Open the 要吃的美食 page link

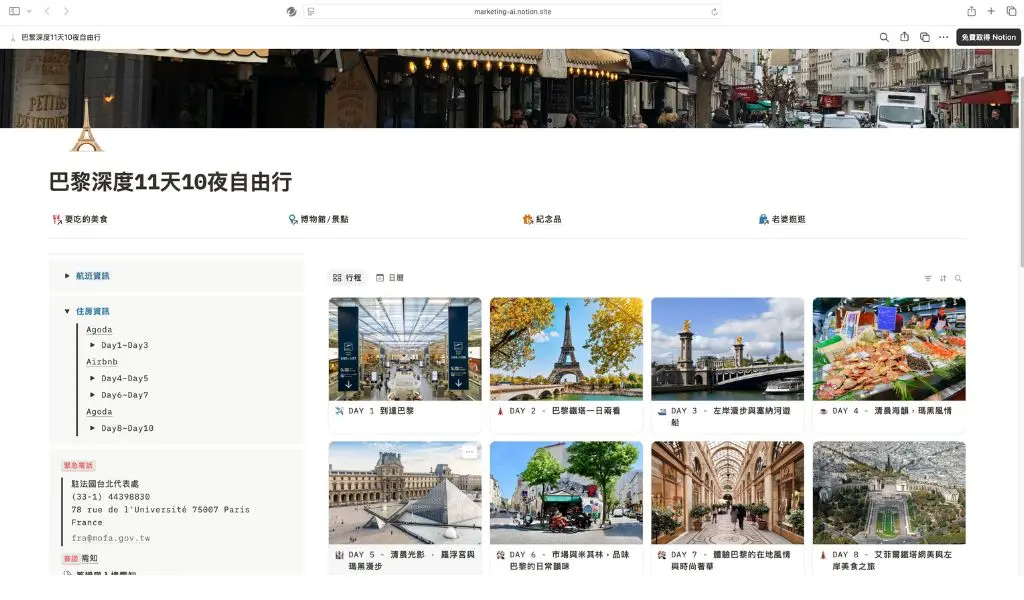[85, 219]
